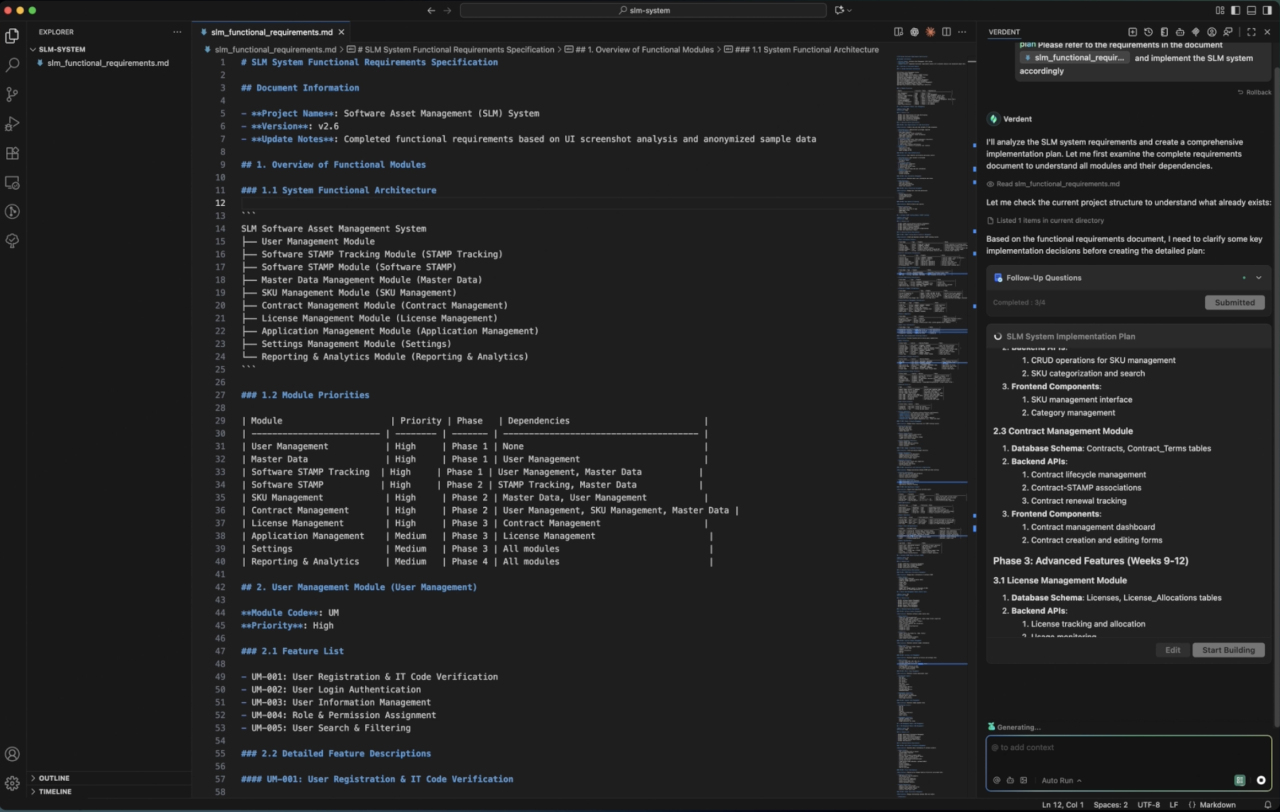Toggle the green mode switch beside send button
The image size is (1280, 812).
click(x=1240, y=780)
